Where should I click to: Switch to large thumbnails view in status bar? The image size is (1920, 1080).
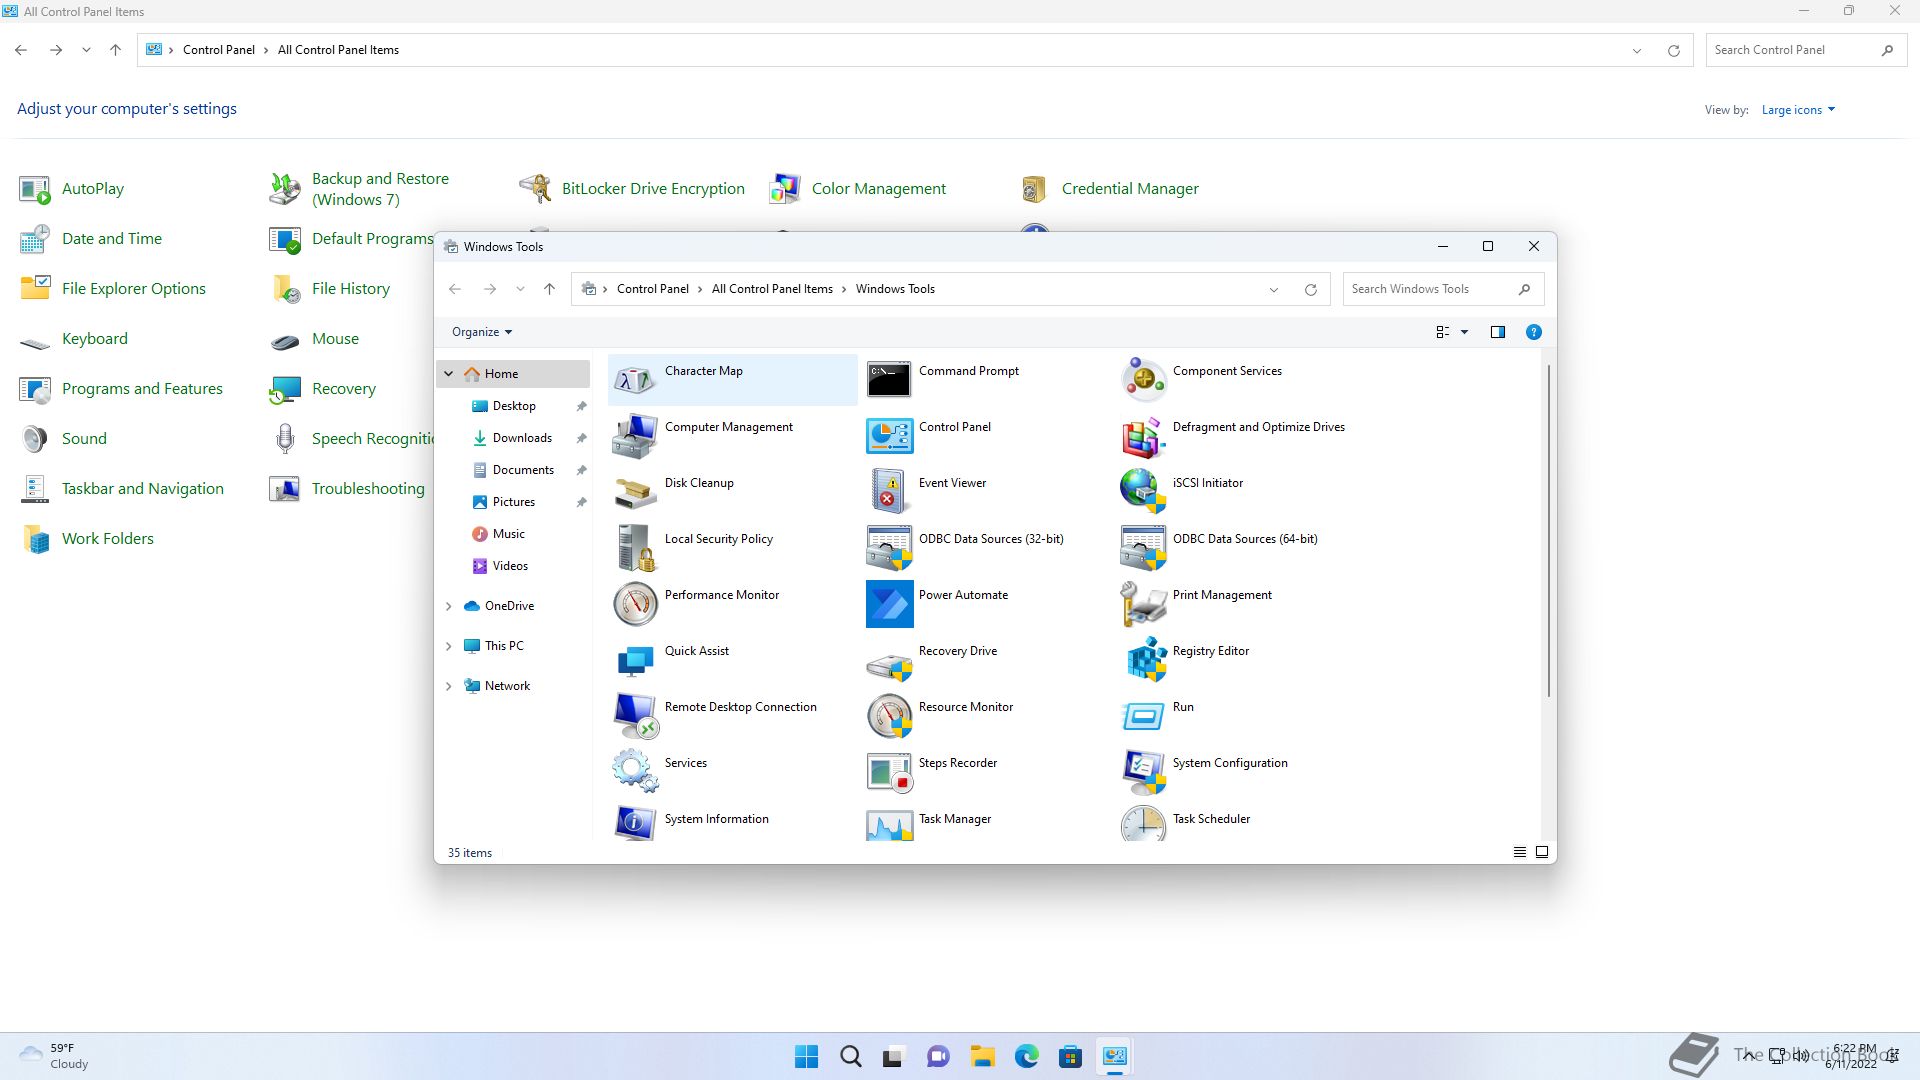pyautogui.click(x=1542, y=852)
